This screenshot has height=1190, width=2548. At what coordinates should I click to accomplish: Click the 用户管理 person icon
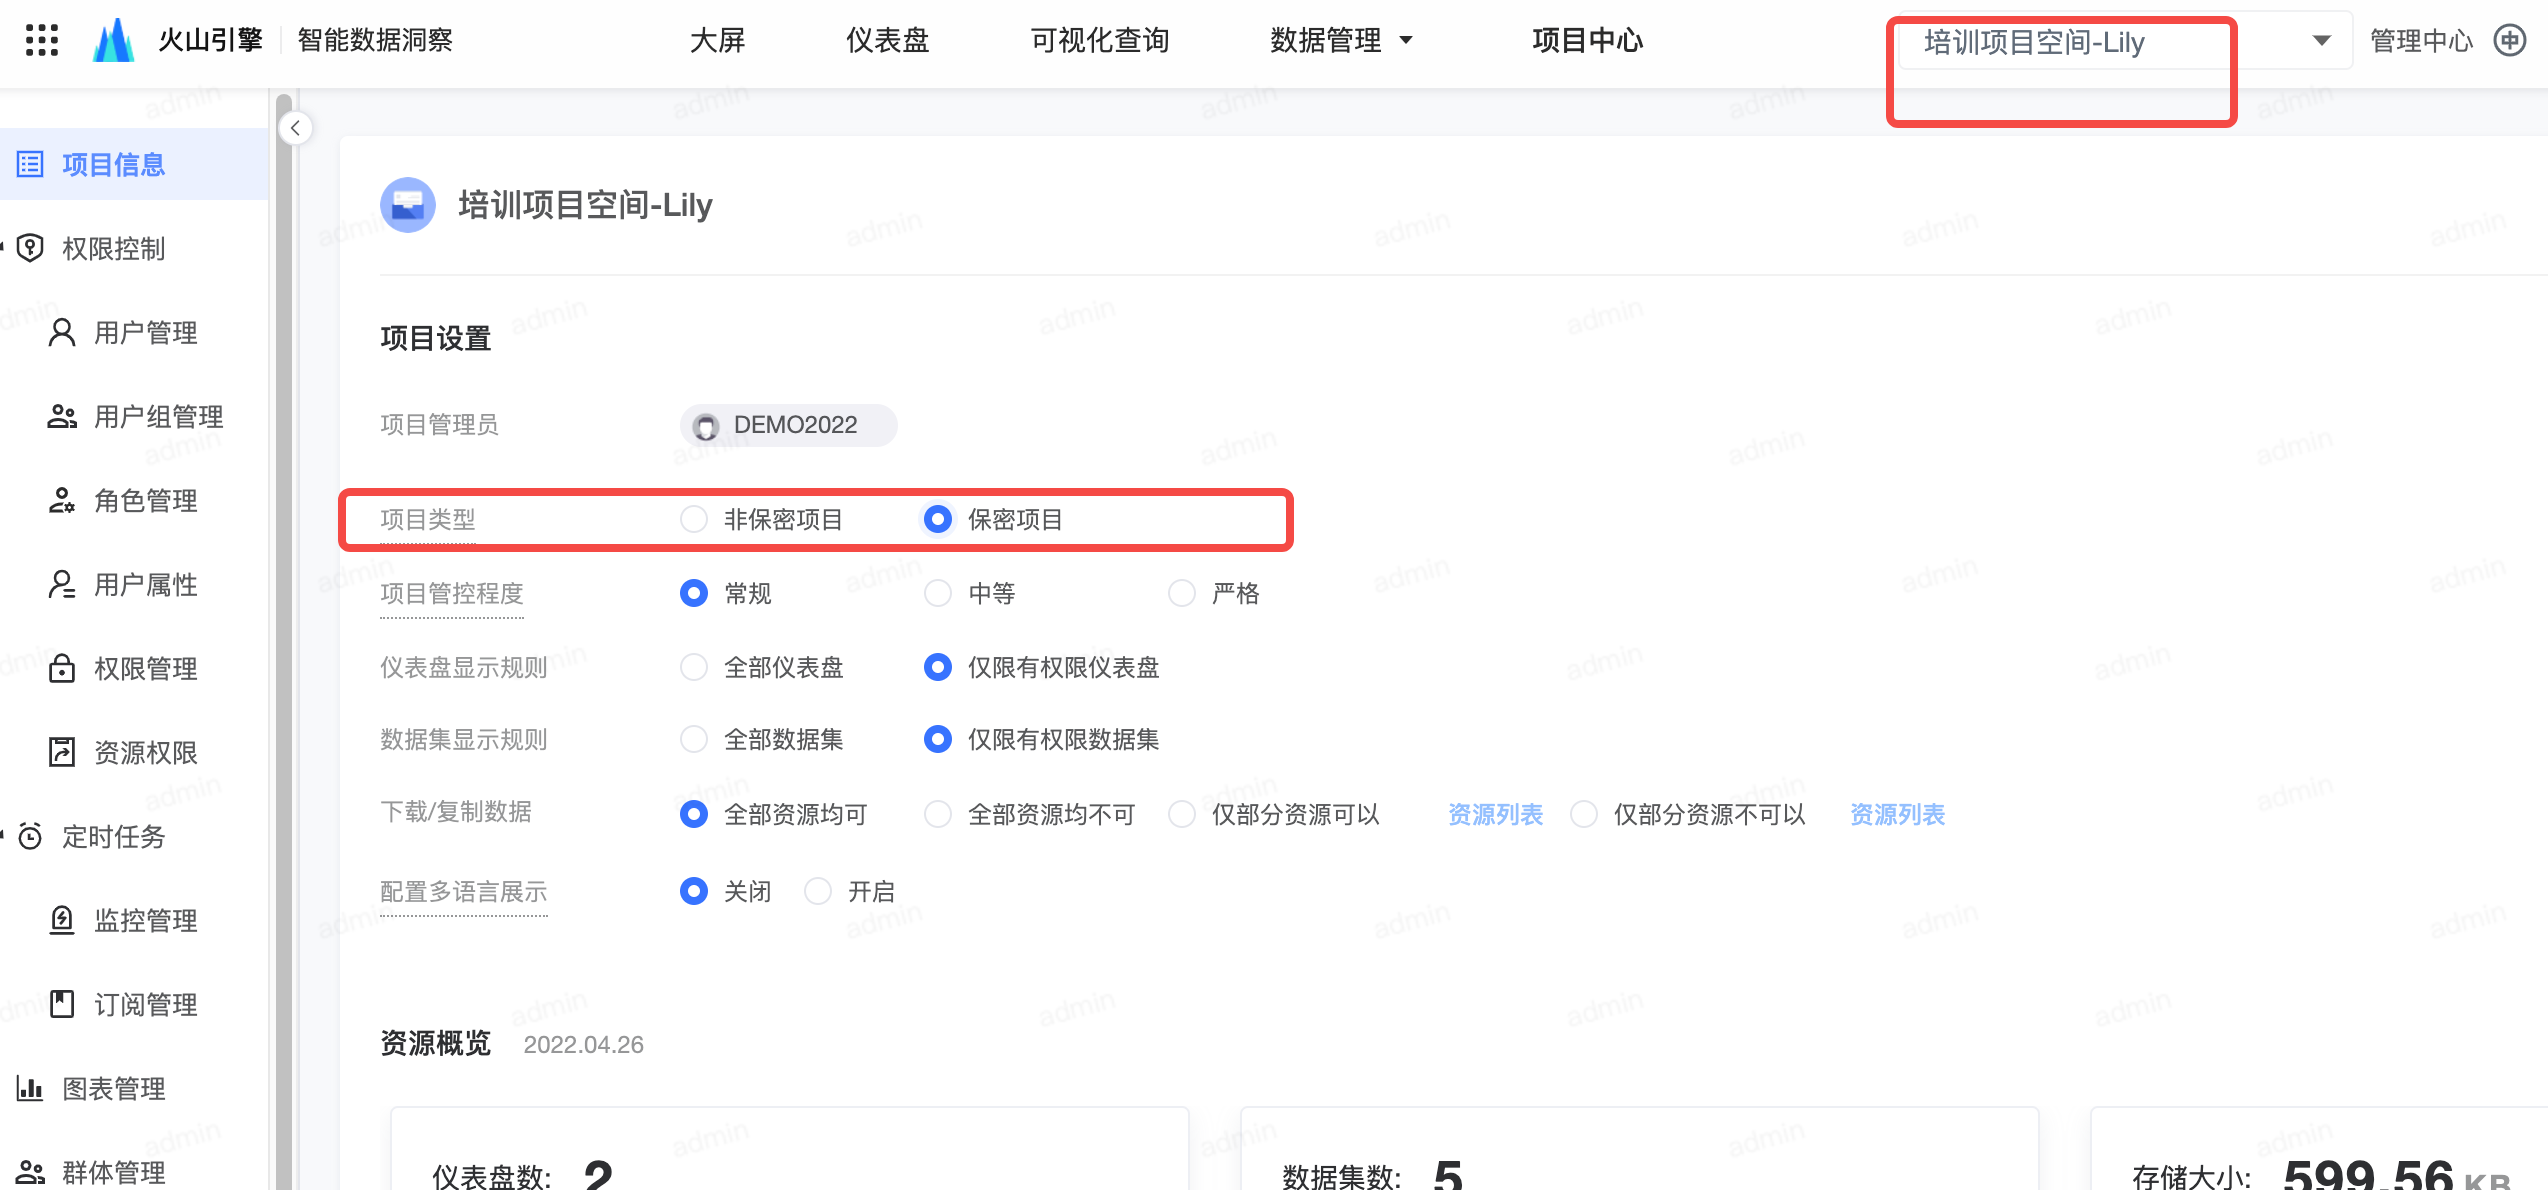pyautogui.click(x=62, y=332)
